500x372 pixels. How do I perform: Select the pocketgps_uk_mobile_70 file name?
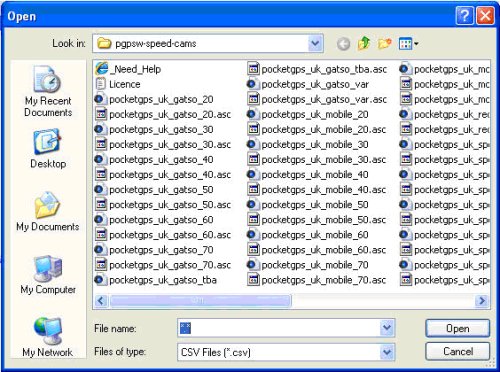click(314, 265)
